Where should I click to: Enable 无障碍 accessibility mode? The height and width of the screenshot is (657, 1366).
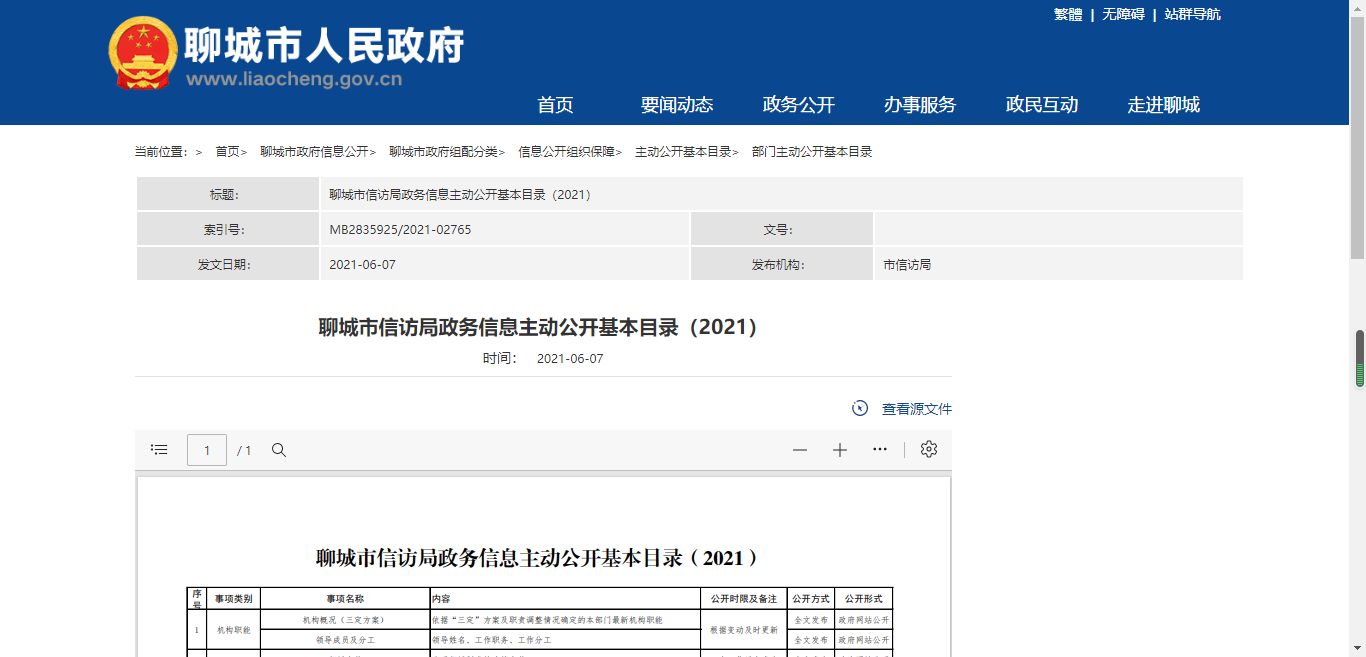(x=1123, y=14)
